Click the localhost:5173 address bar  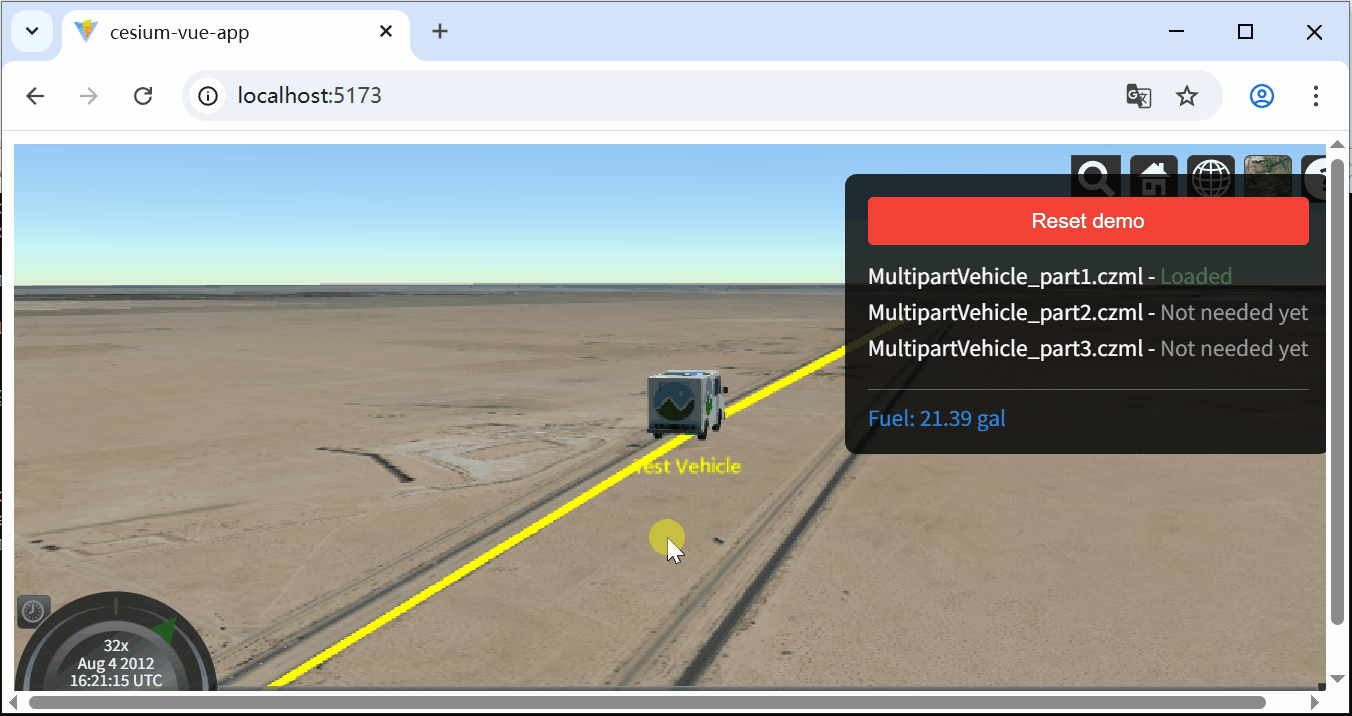[x=702, y=96]
